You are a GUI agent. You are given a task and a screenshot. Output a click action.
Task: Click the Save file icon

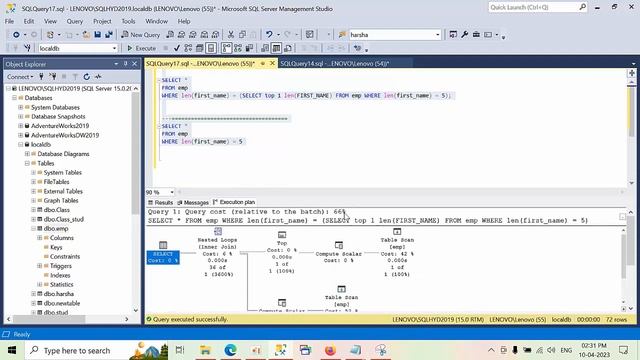coord(97,35)
